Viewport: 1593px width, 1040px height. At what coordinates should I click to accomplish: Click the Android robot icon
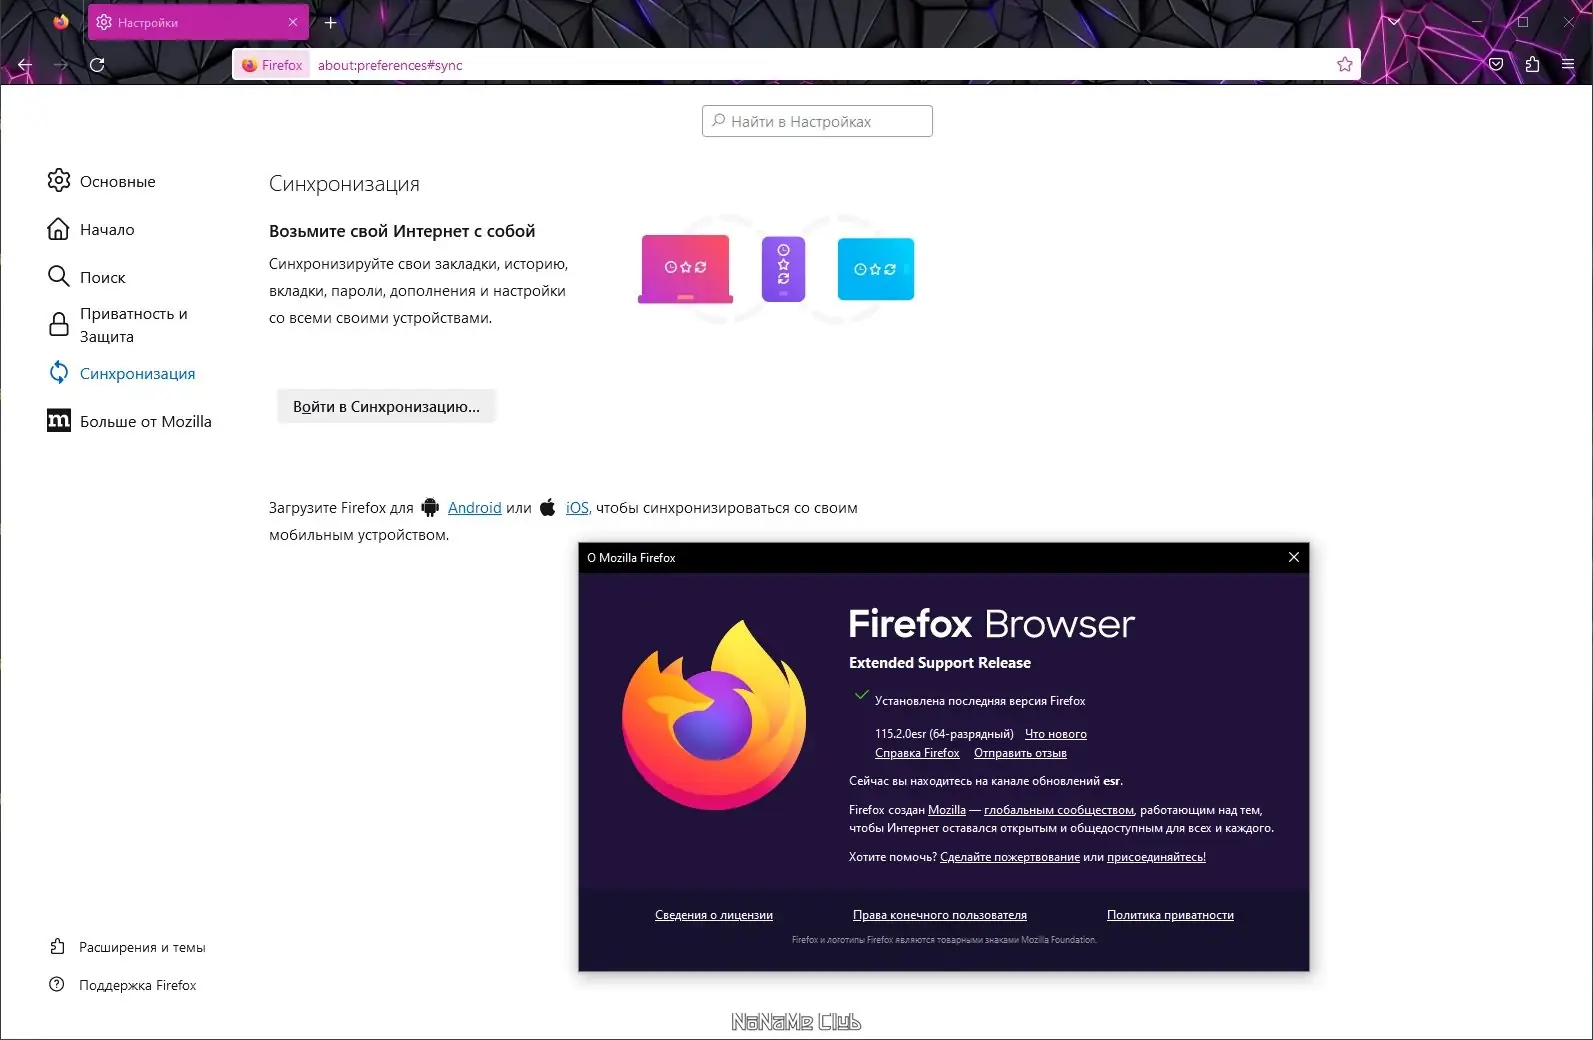[x=430, y=507]
